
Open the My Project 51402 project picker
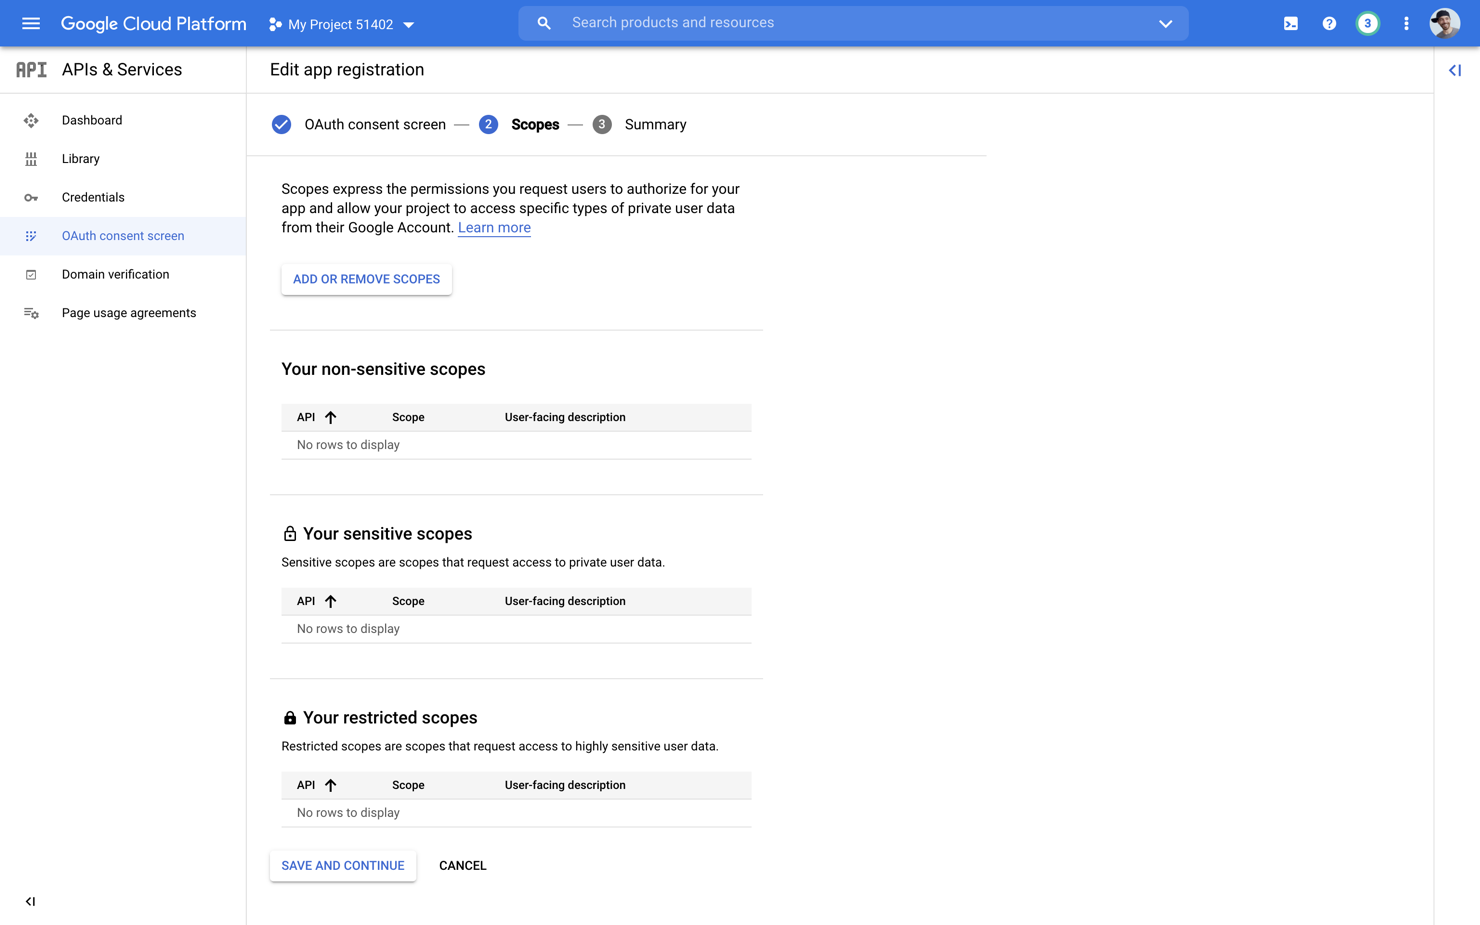click(x=341, y=24)
